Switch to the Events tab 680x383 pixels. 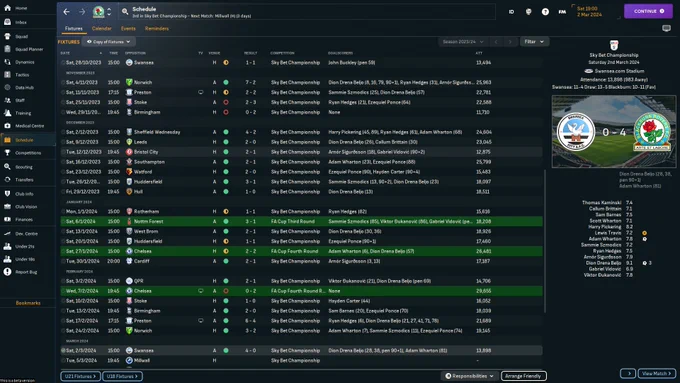click(128, 29)
